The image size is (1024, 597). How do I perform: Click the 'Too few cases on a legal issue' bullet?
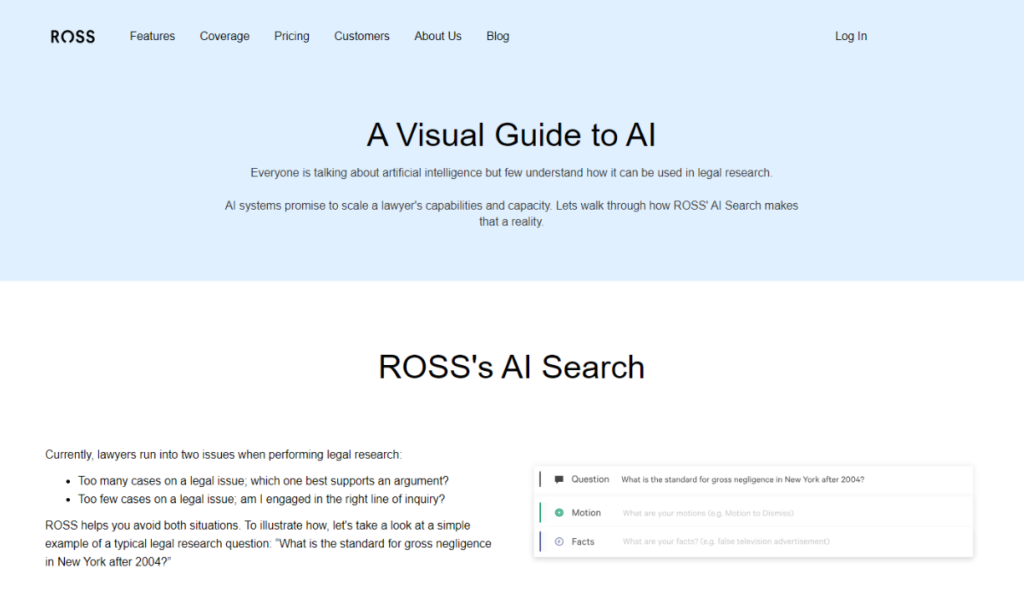[x=261, y=499]
